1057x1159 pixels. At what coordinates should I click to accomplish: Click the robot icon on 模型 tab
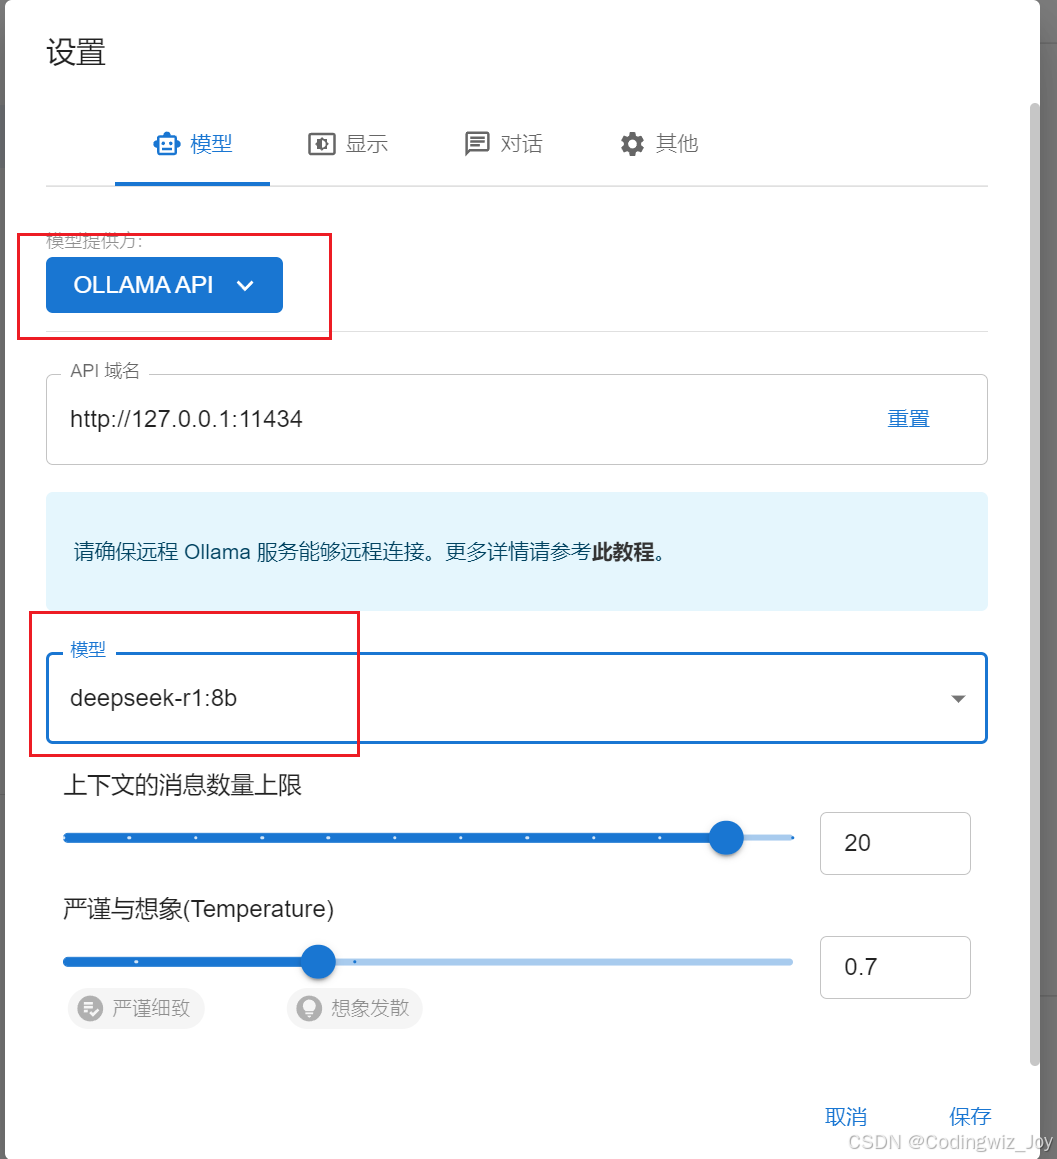pos(166,143)
